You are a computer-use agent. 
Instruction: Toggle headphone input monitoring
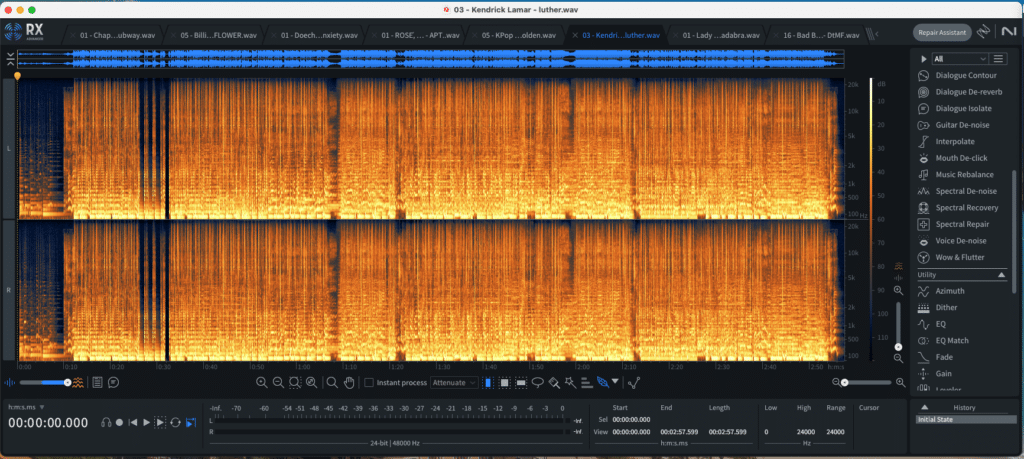click(106, 422)
